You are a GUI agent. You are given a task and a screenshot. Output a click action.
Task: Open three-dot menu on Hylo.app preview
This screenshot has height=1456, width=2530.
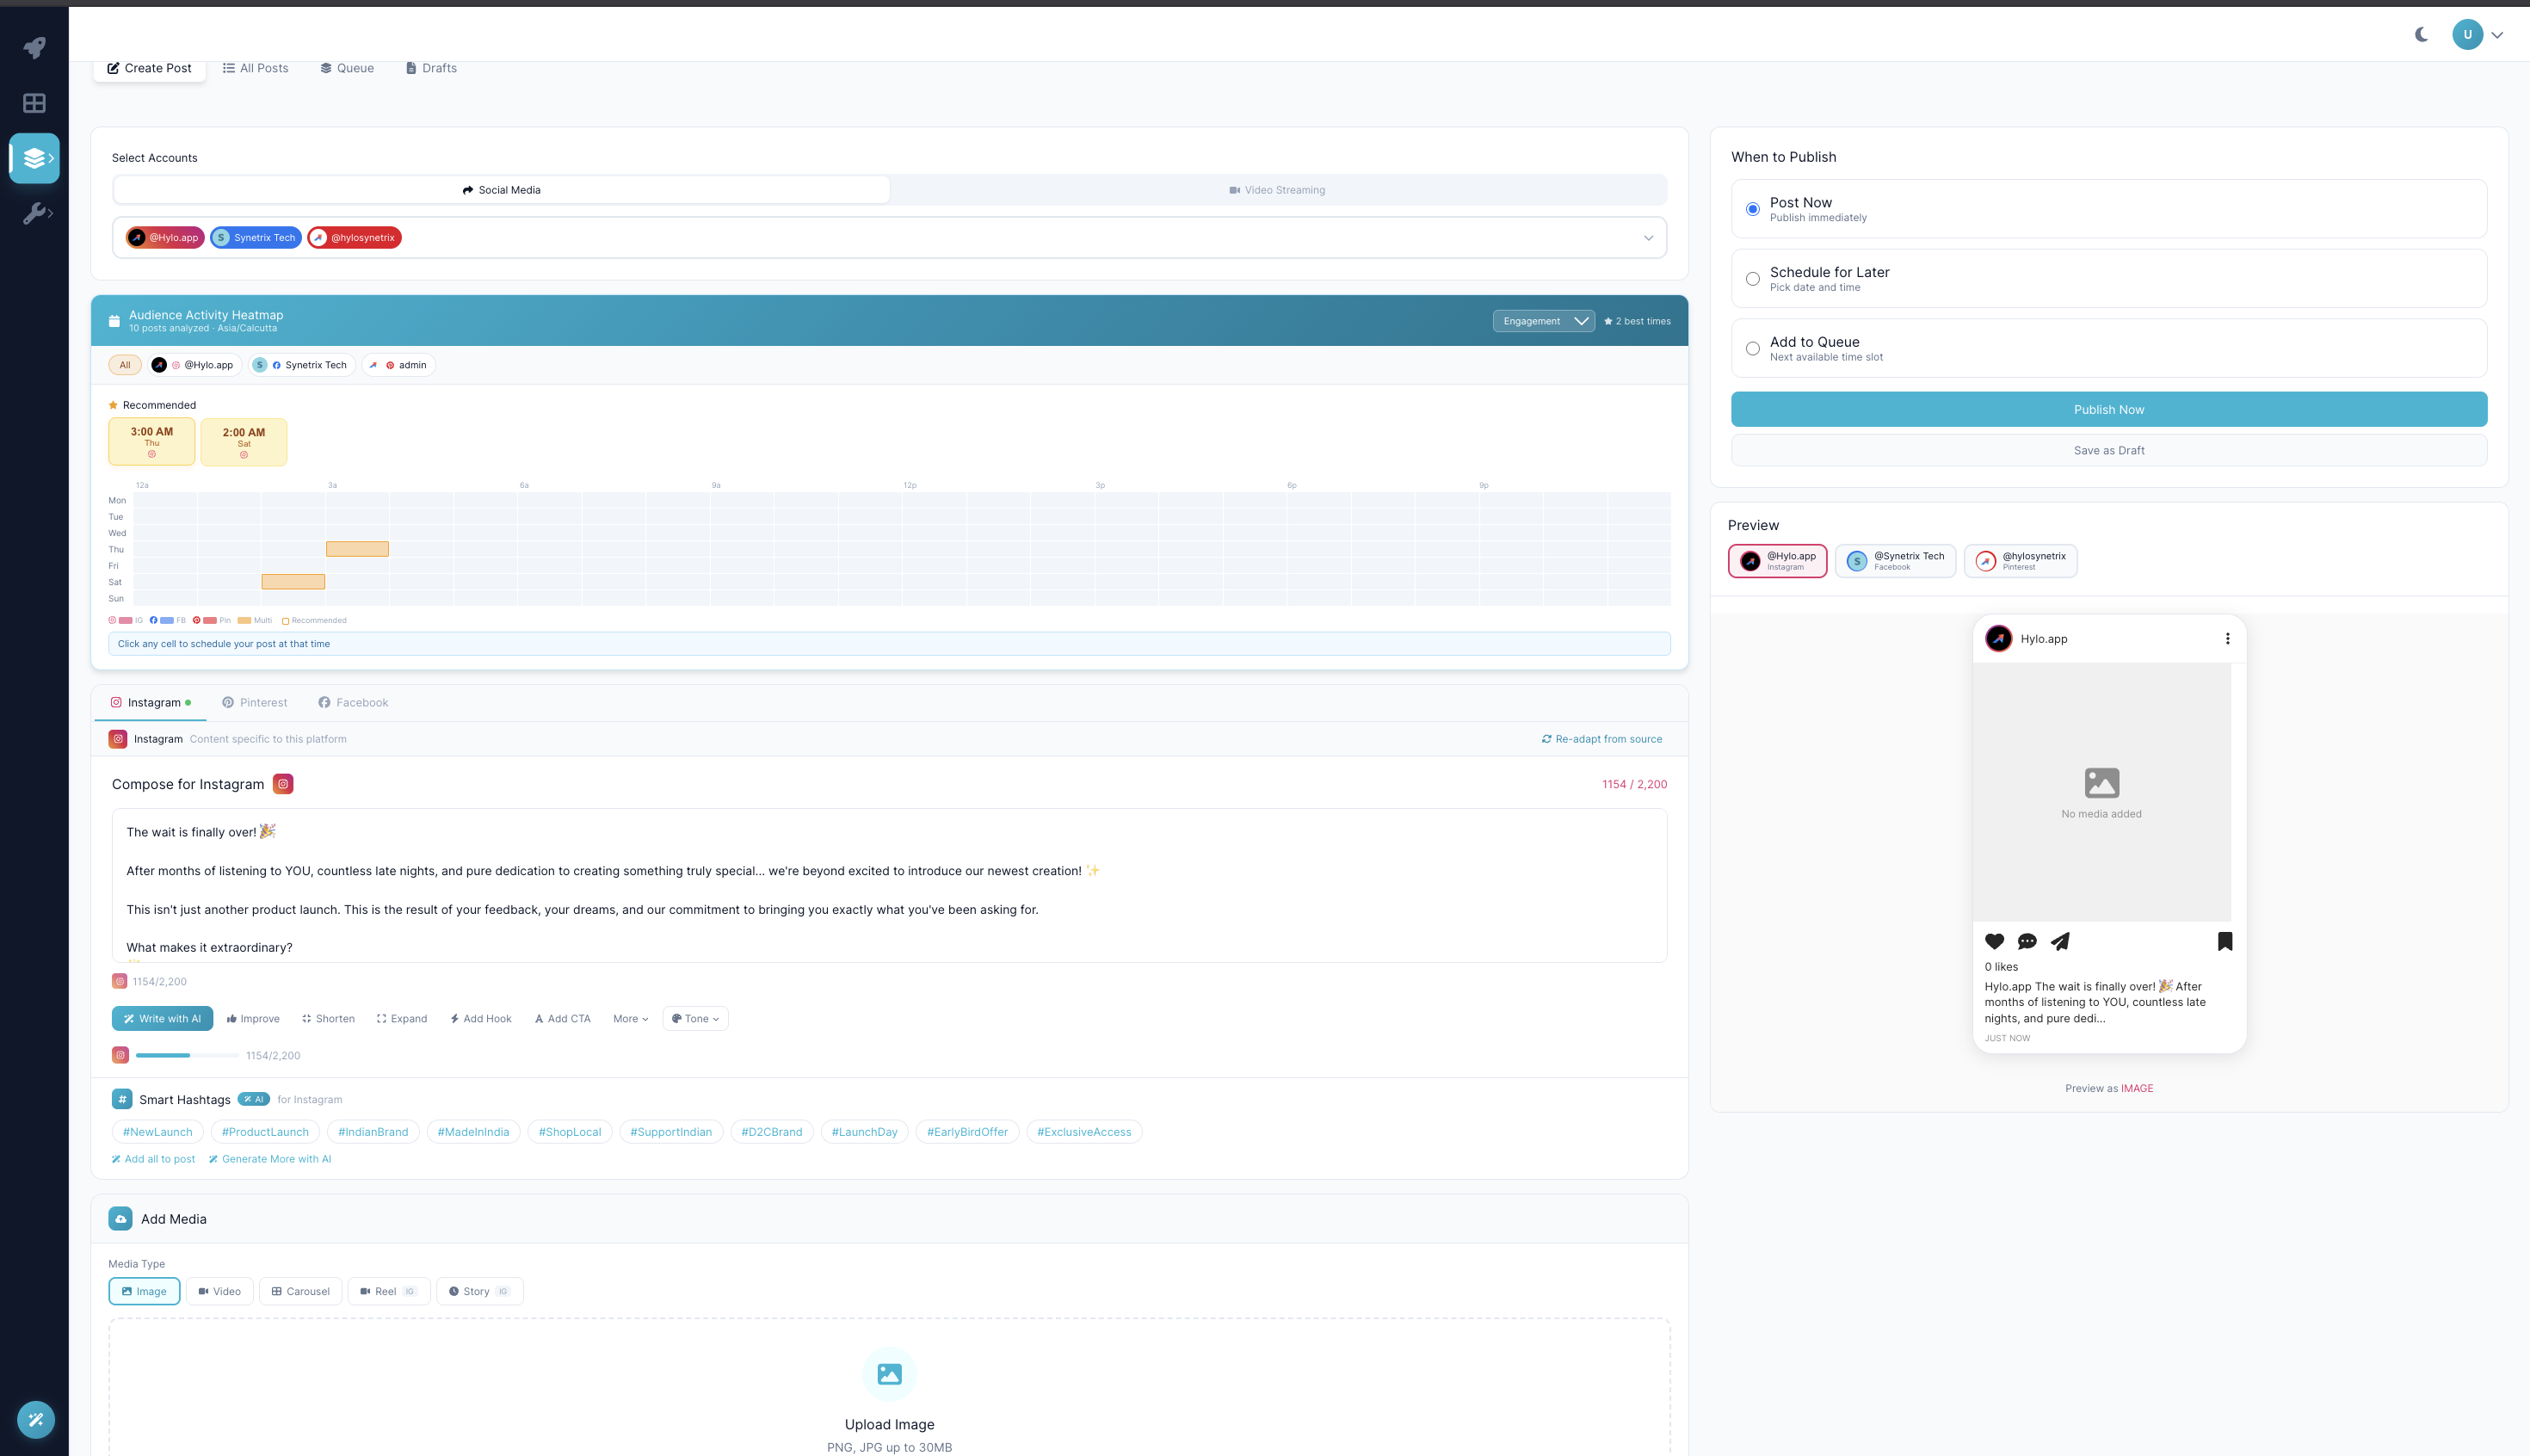tap(2227, 639)
